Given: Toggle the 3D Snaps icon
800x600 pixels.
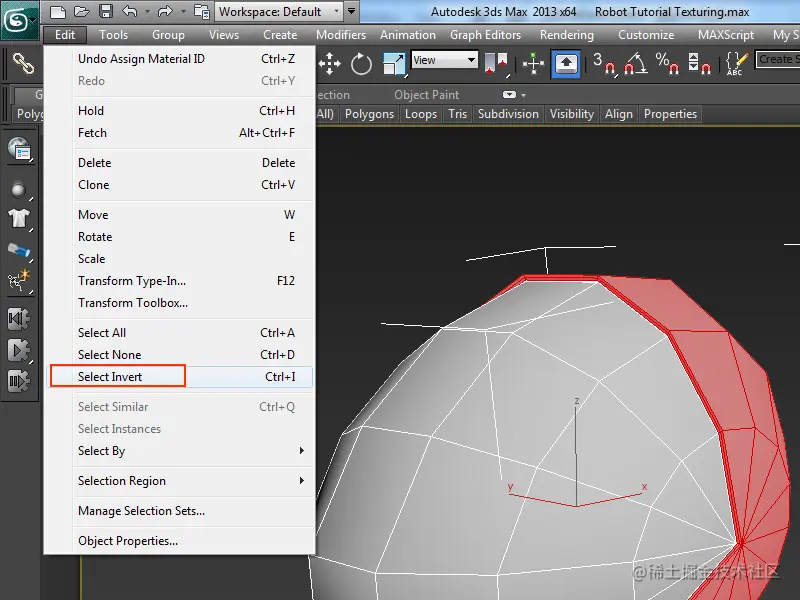Looking at the screenshot, I should (x=604, y=64).
